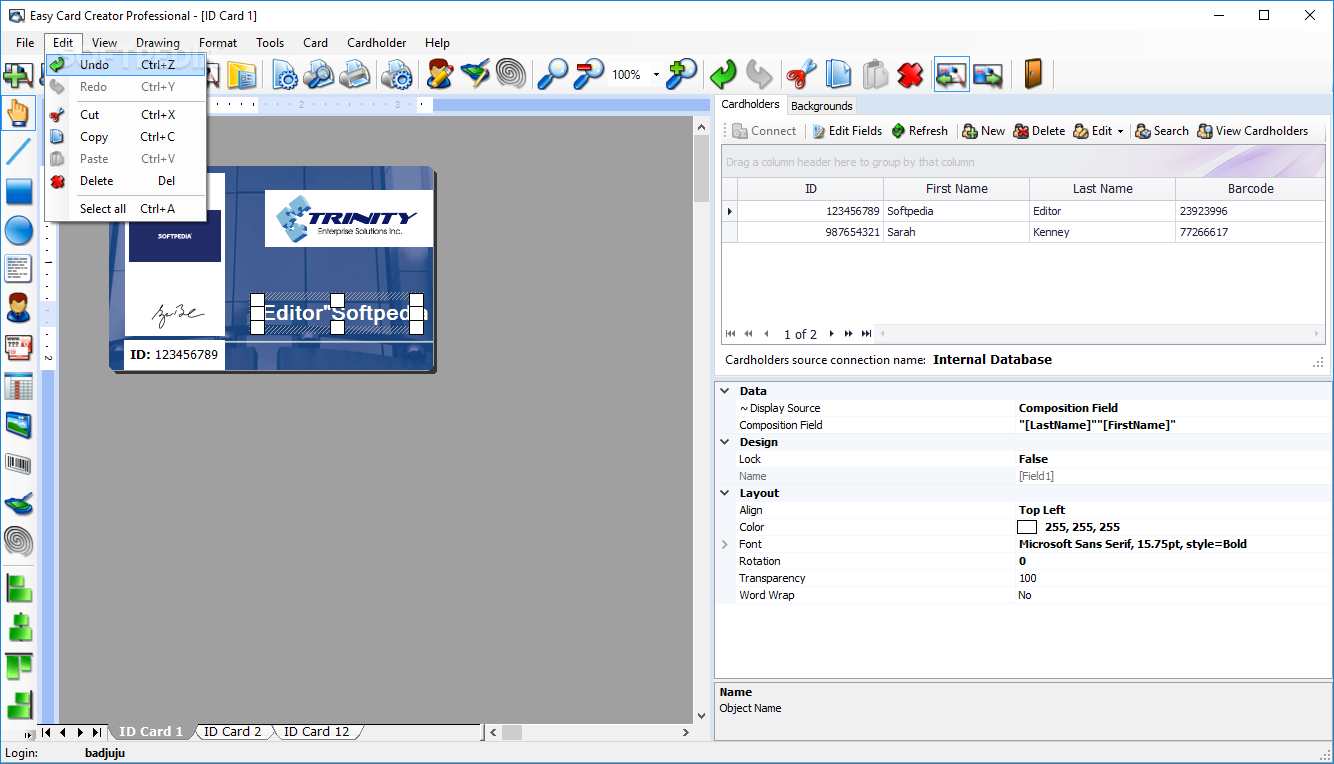This screenshot has width=1334, height=764.
Task: Click the Edit Fields button
Action: (x=847, y=131)
